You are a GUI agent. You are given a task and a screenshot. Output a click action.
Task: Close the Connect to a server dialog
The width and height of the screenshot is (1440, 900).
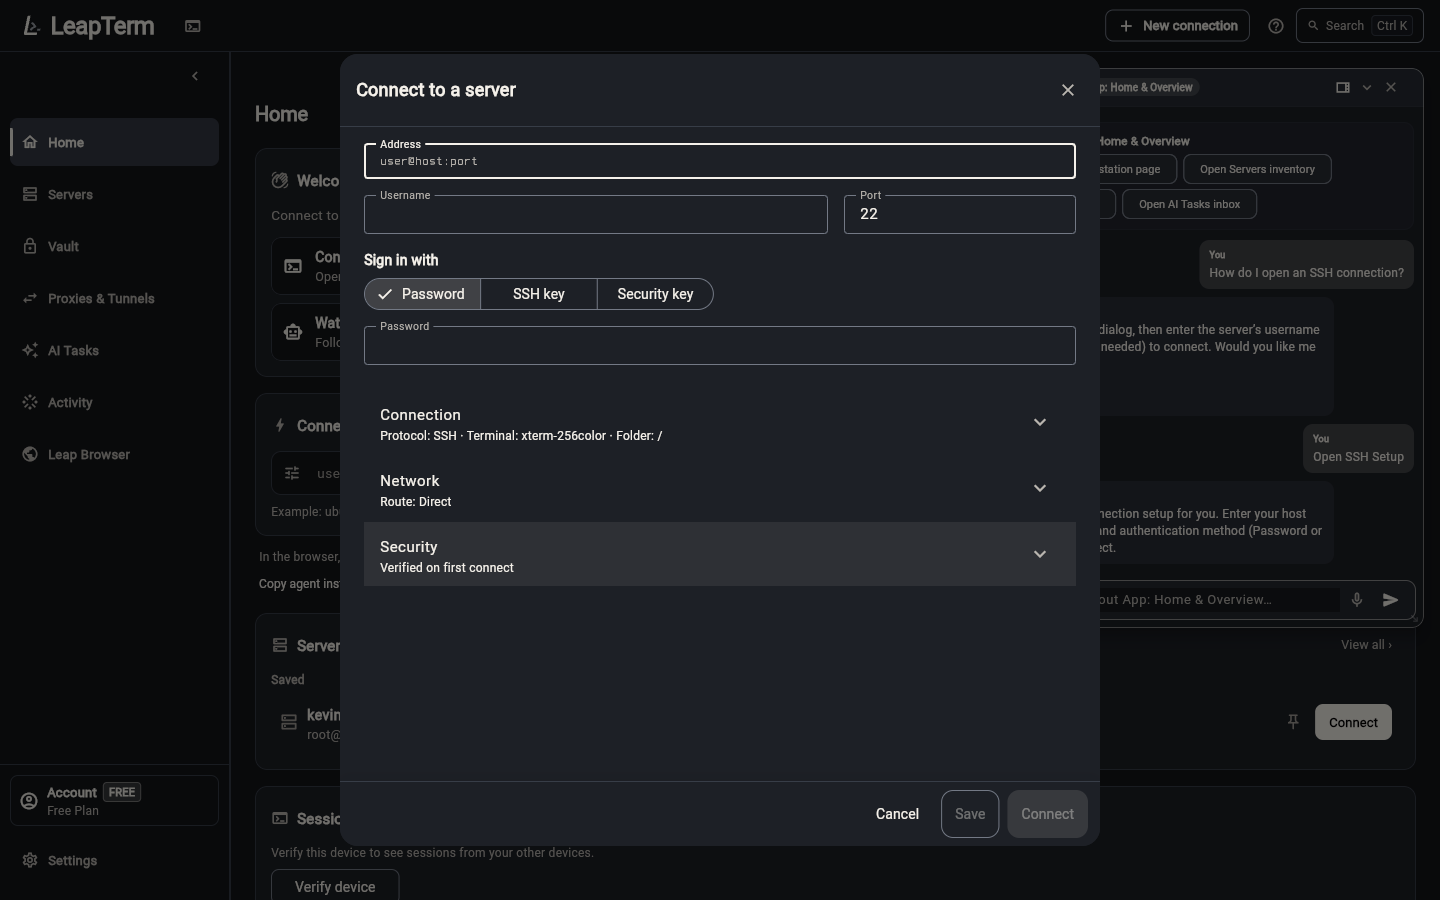[1068, 90]
